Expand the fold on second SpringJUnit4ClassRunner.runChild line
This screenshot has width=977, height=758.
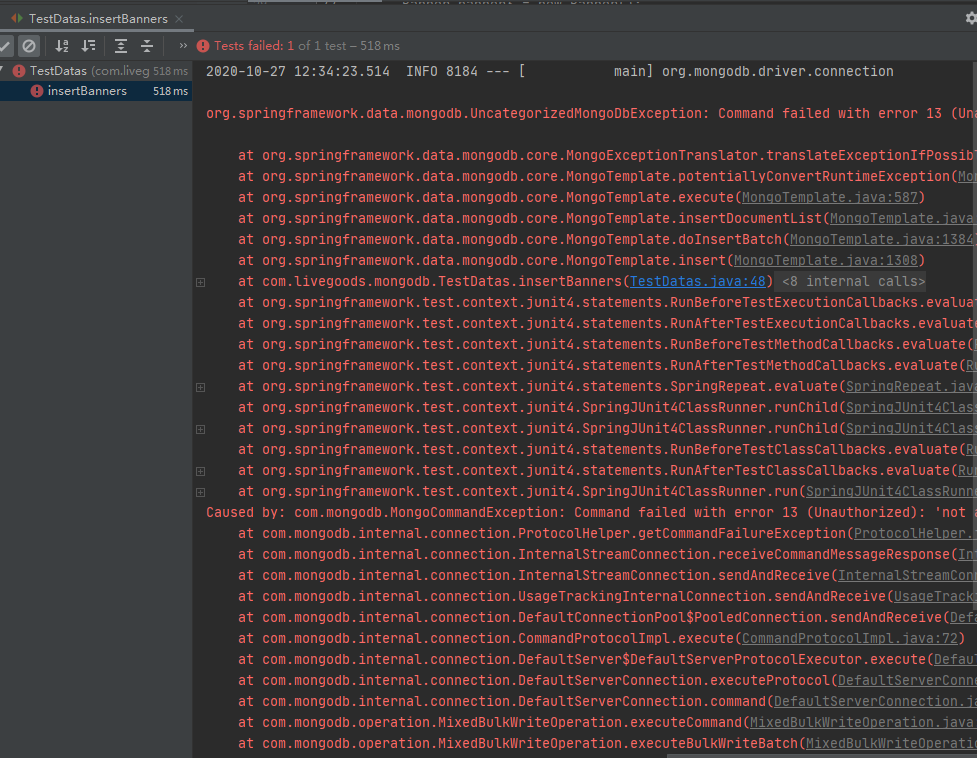tap(201, 429)
